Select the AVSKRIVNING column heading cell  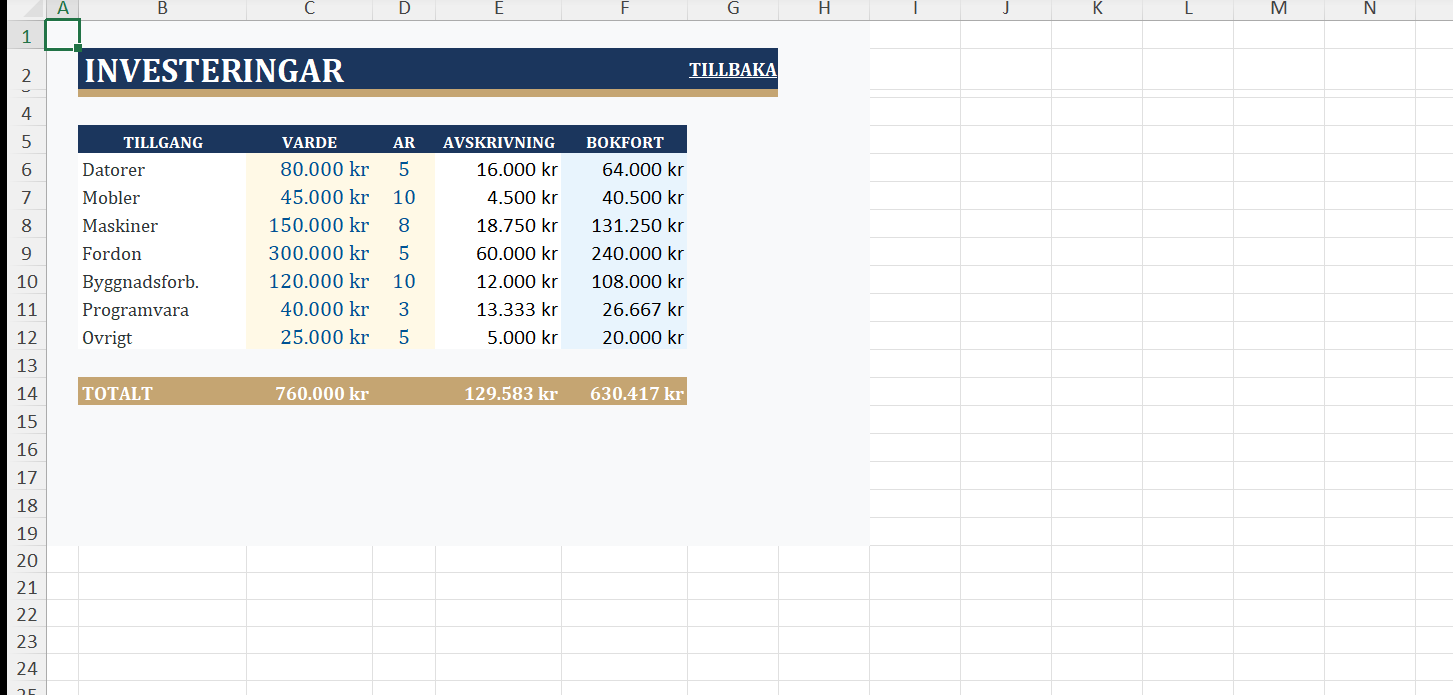(498, 142)
